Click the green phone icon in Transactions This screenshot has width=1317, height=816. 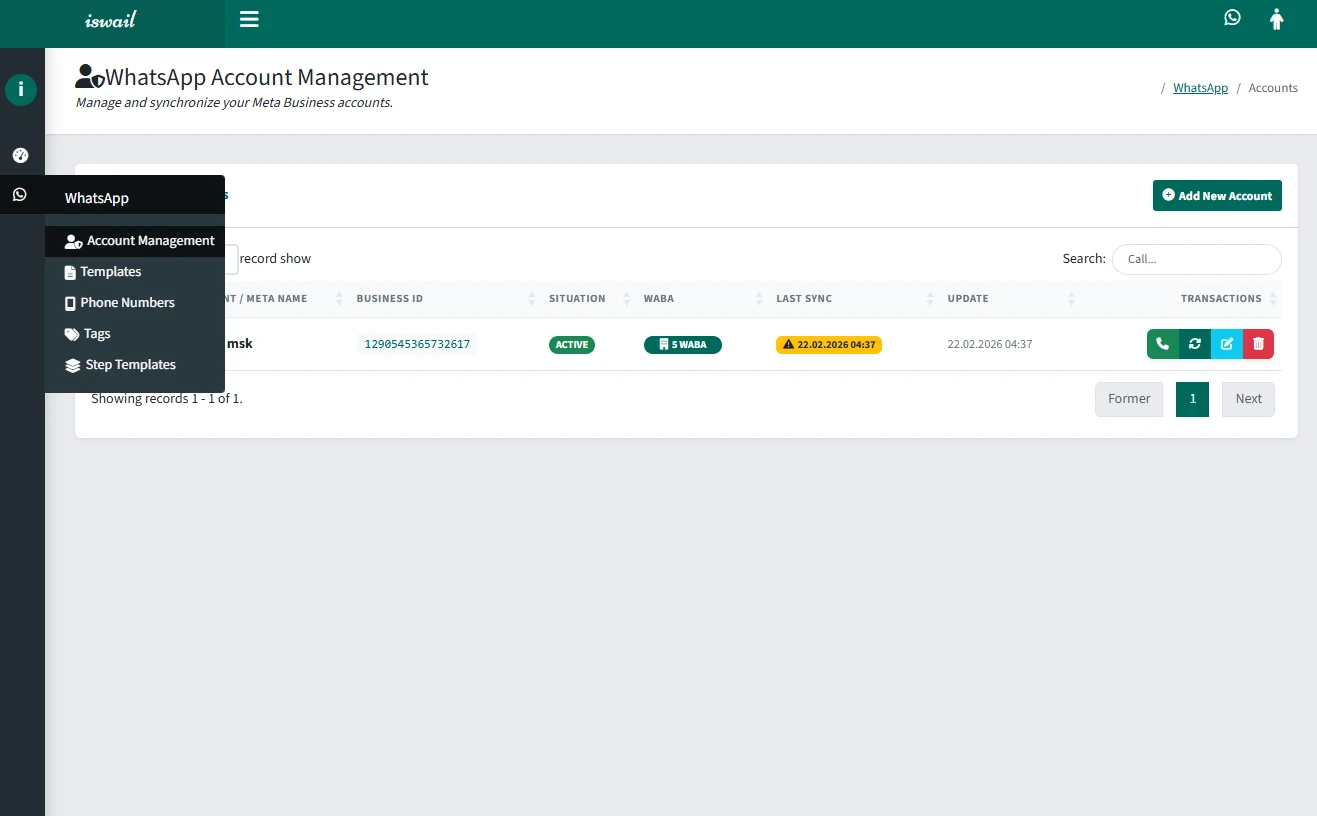pos(1162,344)
